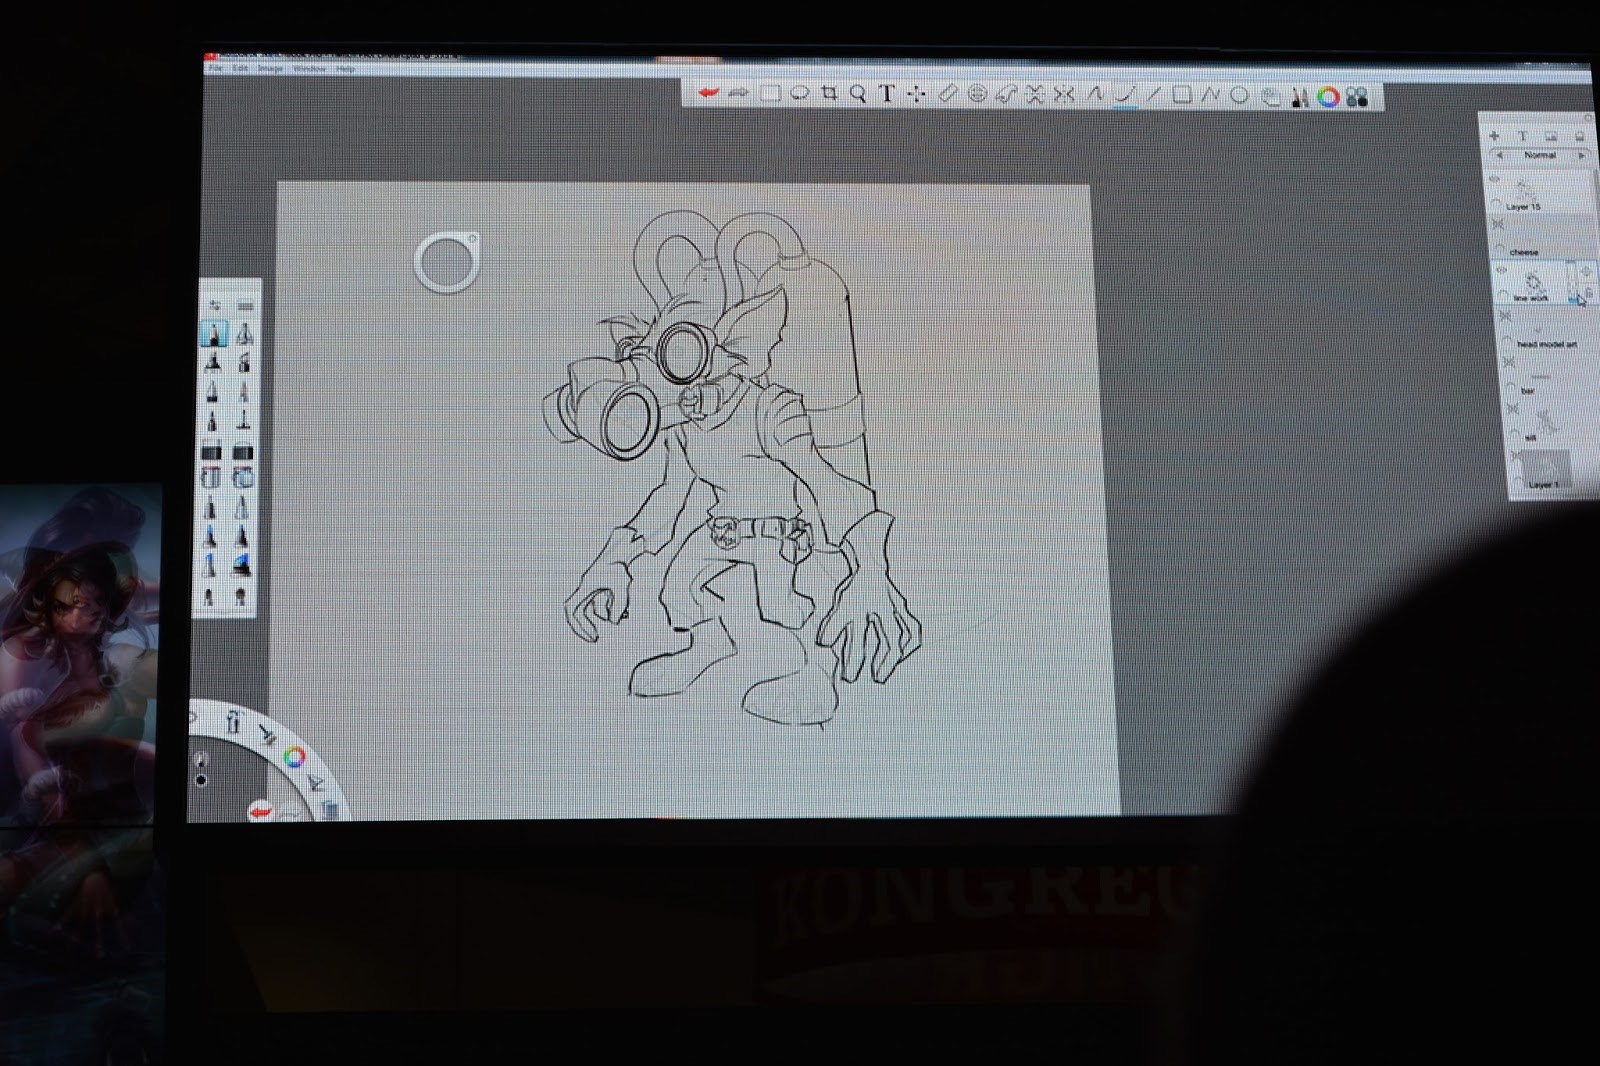Toggle the Ruler guide
Image resolution: width=1600 pixels, height=1066 pixels.
947,94
